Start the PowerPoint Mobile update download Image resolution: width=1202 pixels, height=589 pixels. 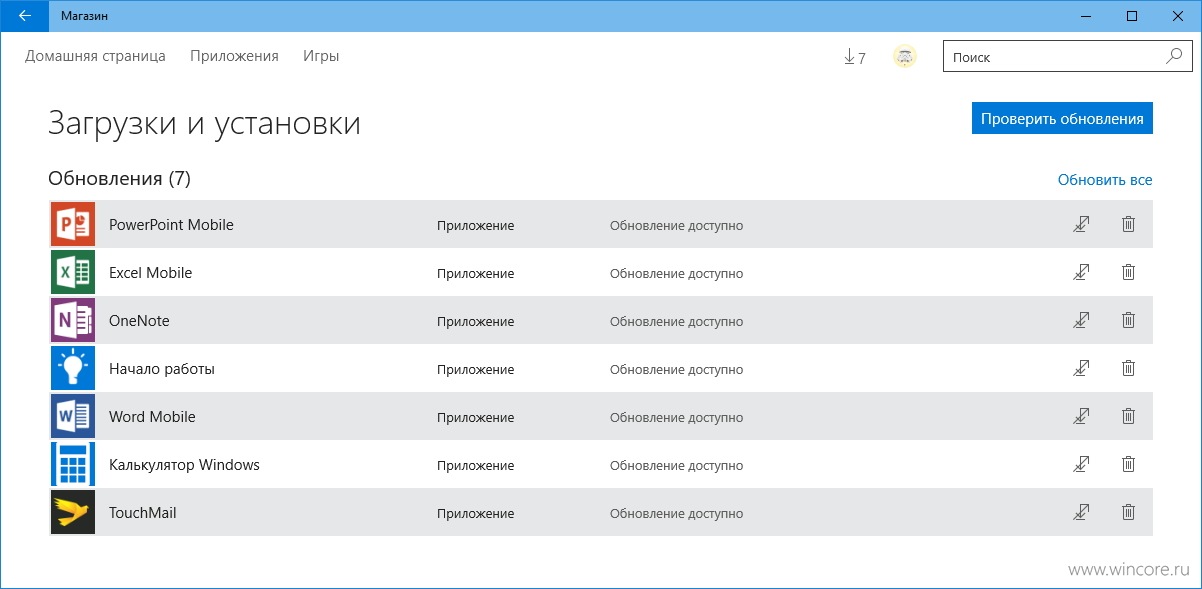click(x=1080, y=225)
